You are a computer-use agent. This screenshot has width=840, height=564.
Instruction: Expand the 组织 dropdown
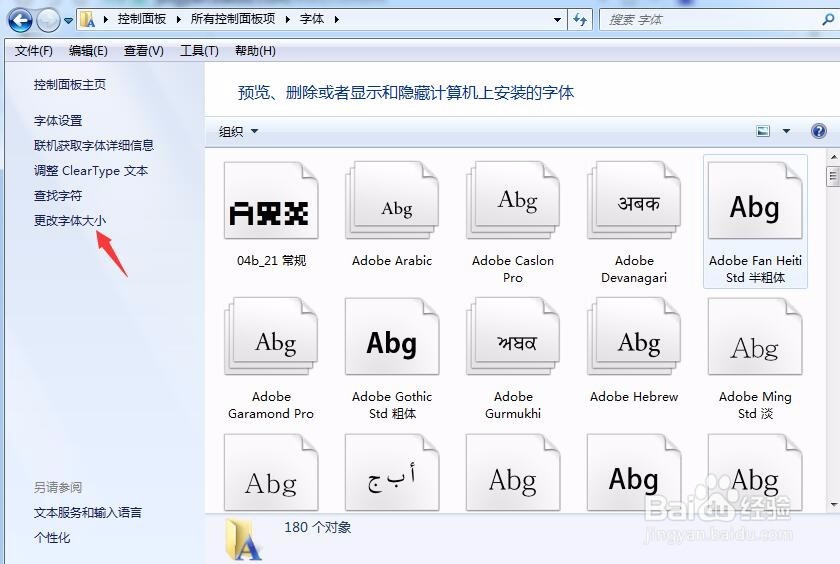(238, 131)
